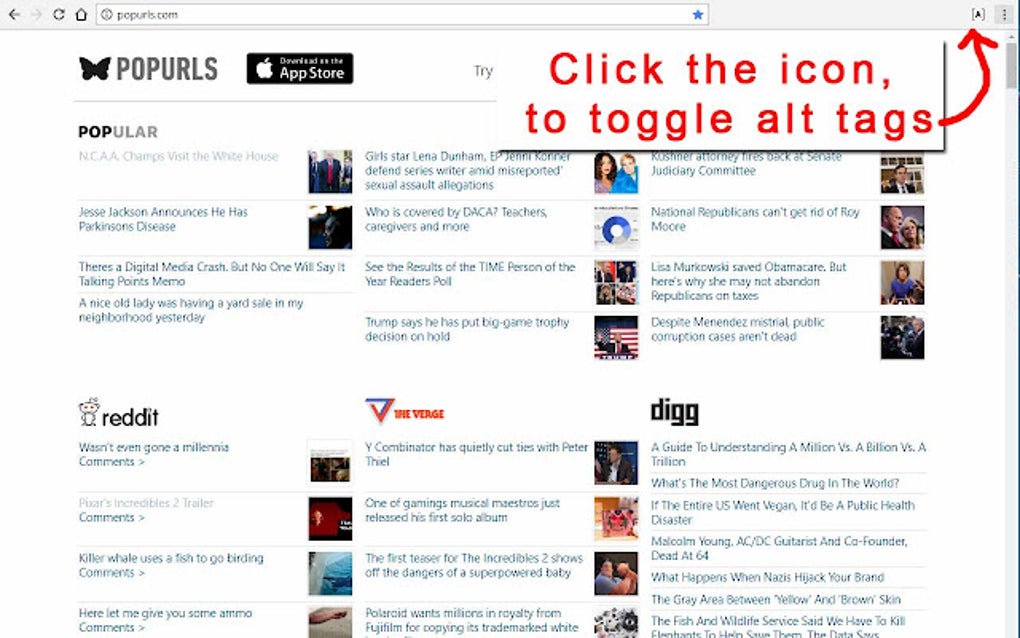Expand Comments under the ammo story
This screenshot has height=638, width=1020.
[x=105, y=627]
